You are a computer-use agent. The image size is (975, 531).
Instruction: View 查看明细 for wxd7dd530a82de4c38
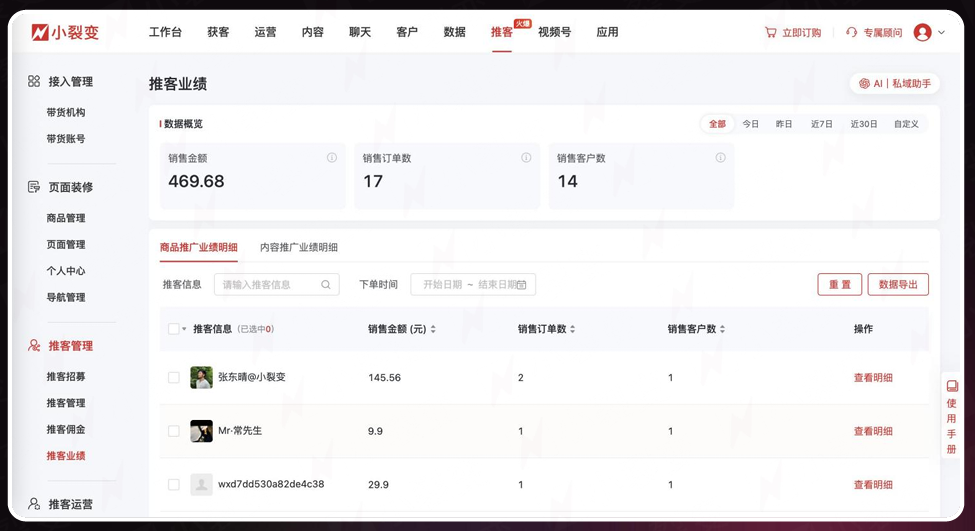pyautogui.click(x=872, y=485)
